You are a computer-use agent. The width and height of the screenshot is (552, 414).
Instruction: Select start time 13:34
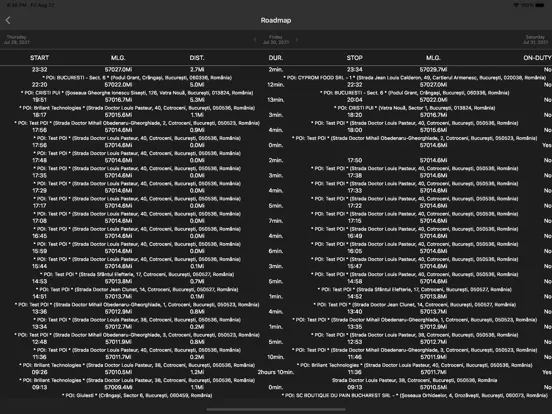point(39,327)
